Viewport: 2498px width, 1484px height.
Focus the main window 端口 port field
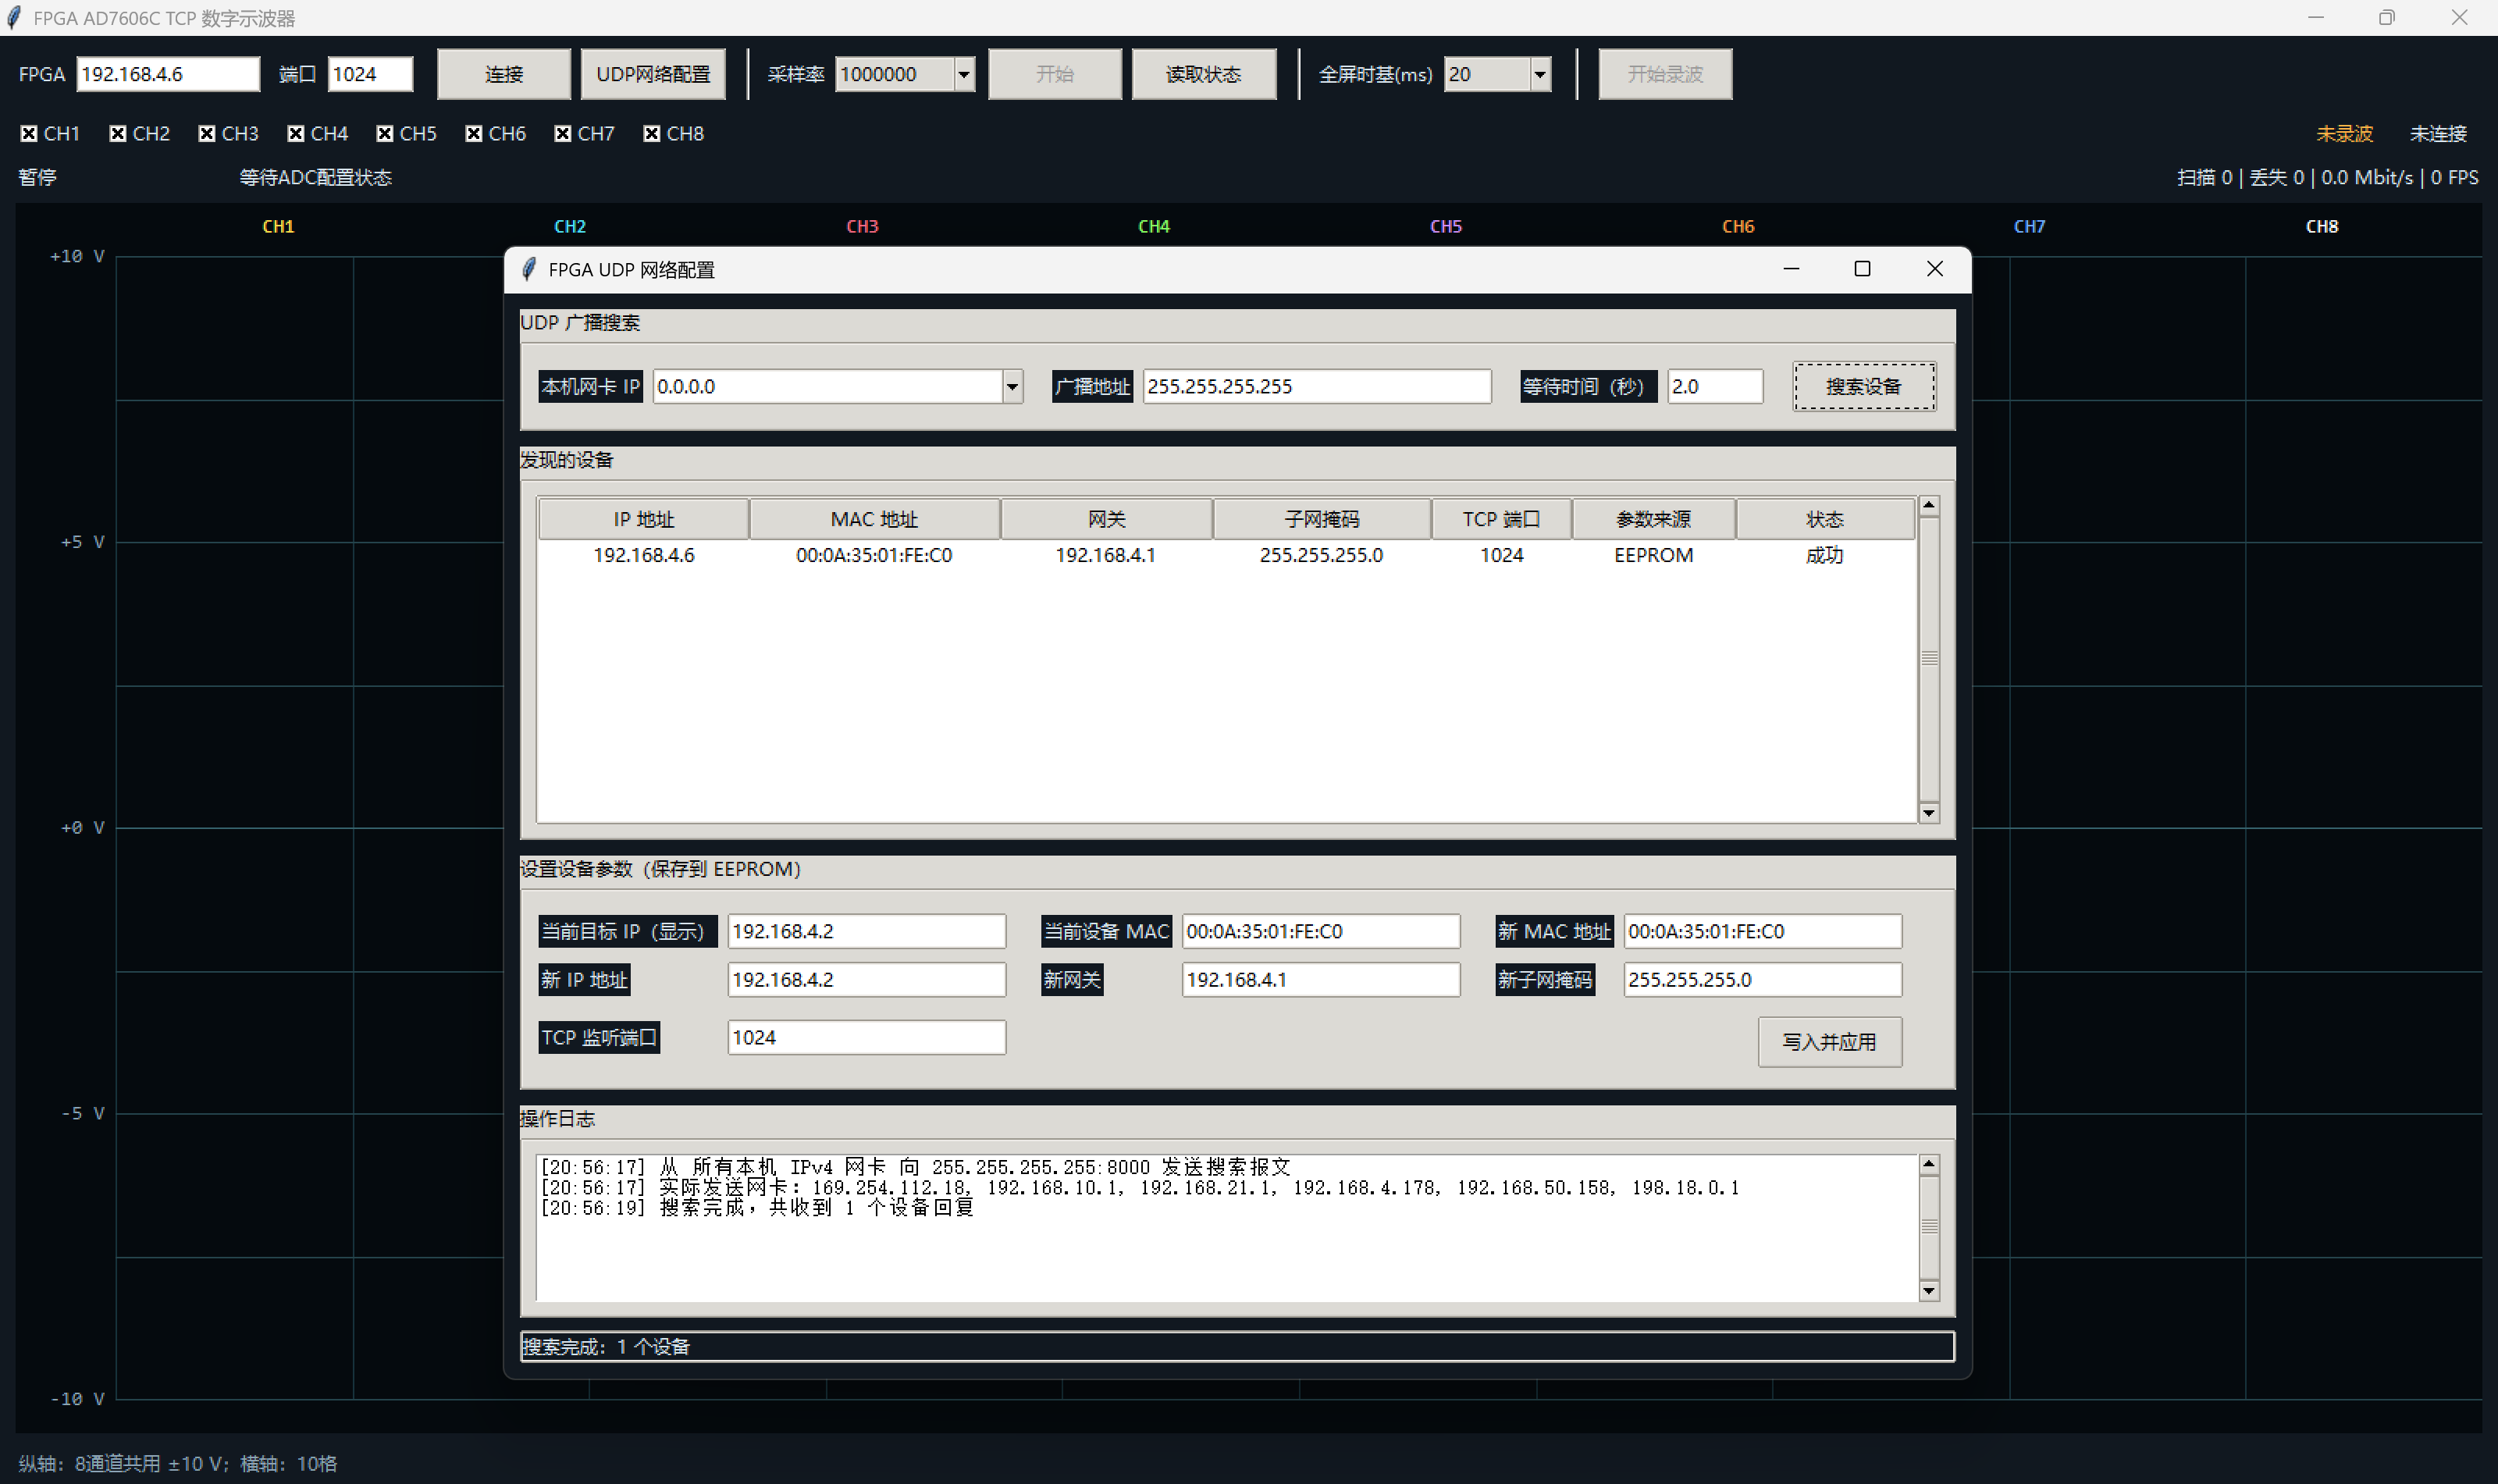pos(370,74)
